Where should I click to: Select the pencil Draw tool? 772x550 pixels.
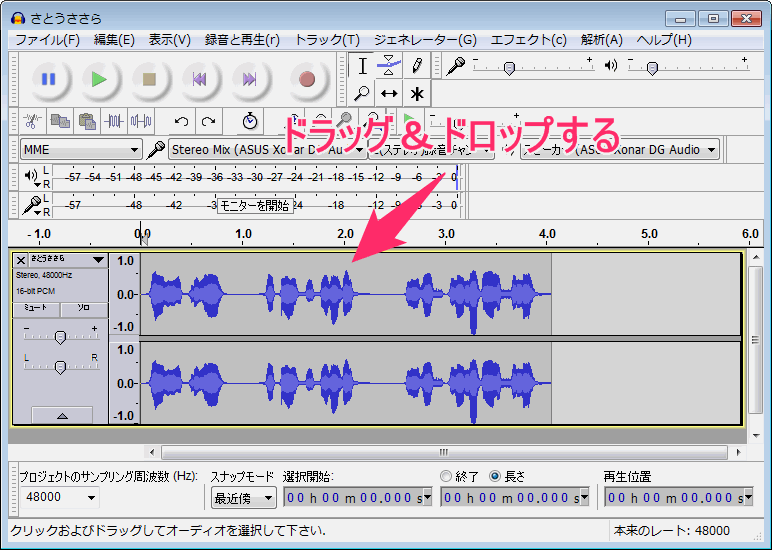click(417, 65)
